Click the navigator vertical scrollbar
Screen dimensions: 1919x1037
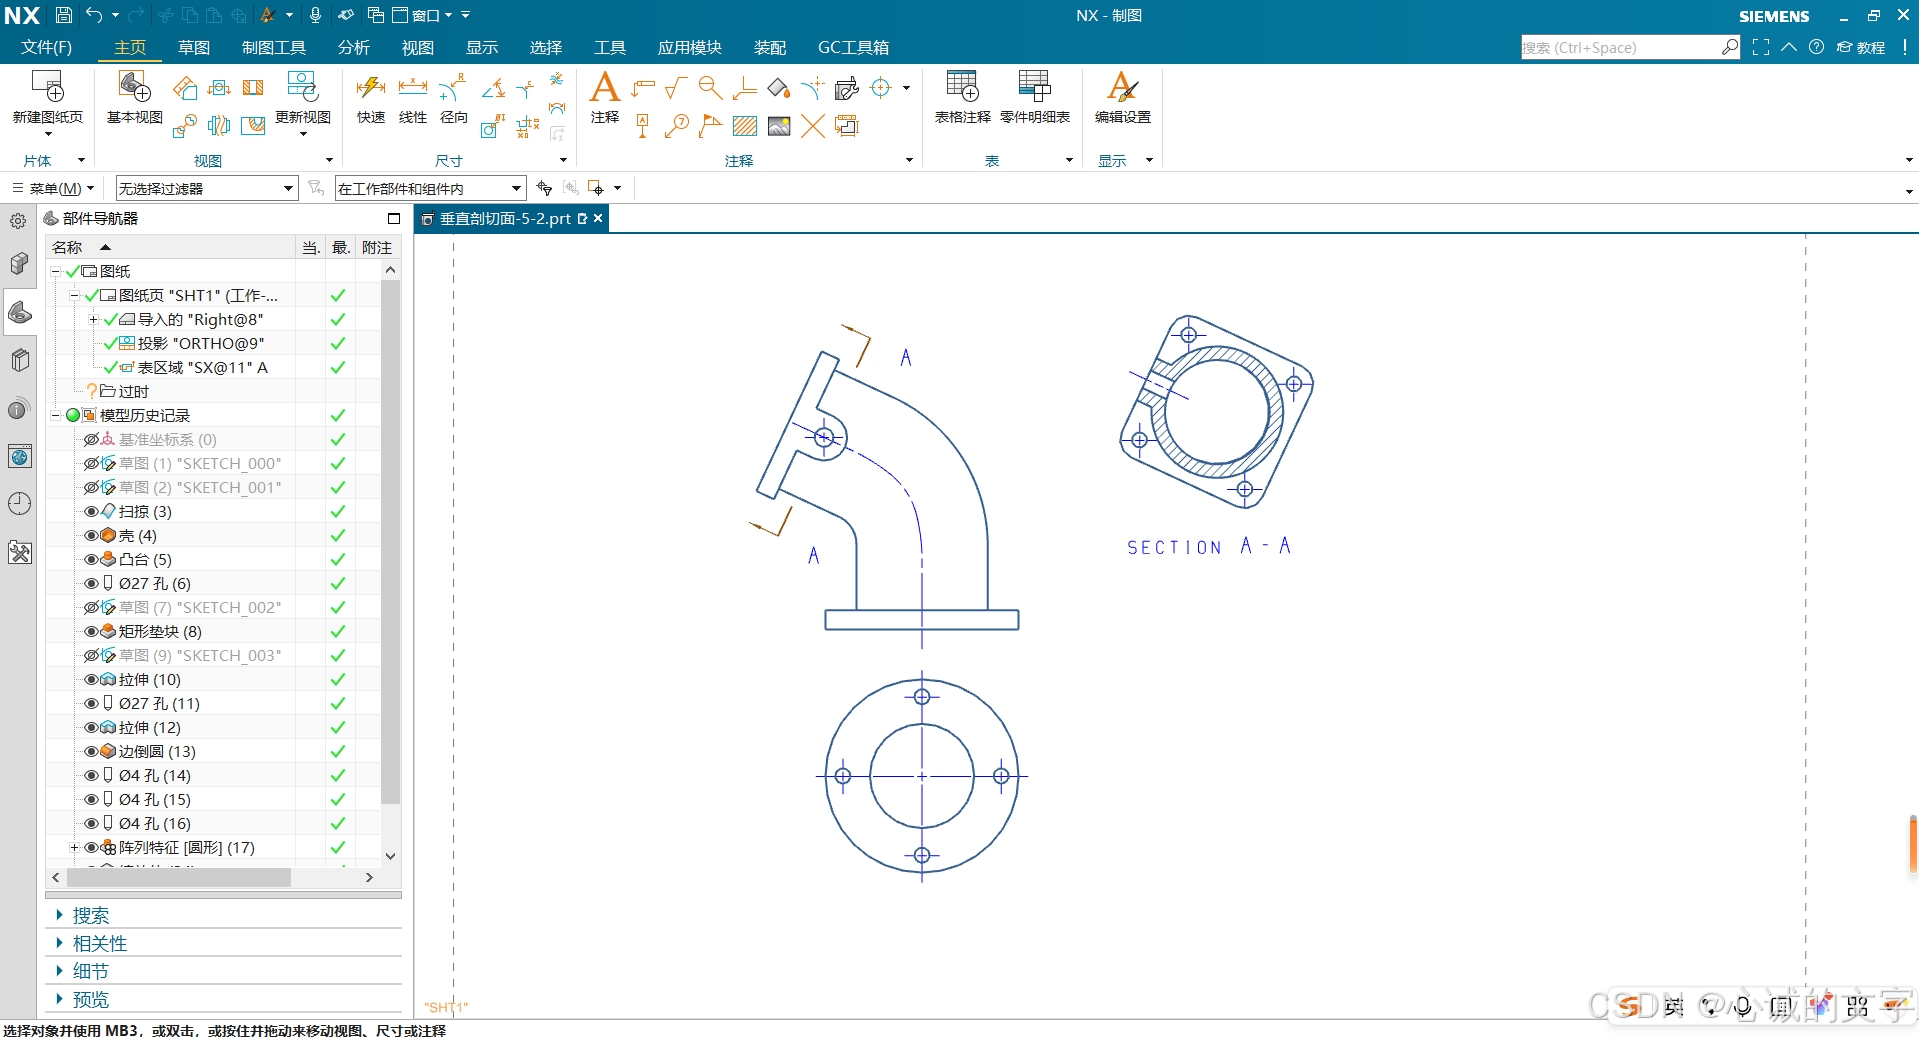coord(390,541)
